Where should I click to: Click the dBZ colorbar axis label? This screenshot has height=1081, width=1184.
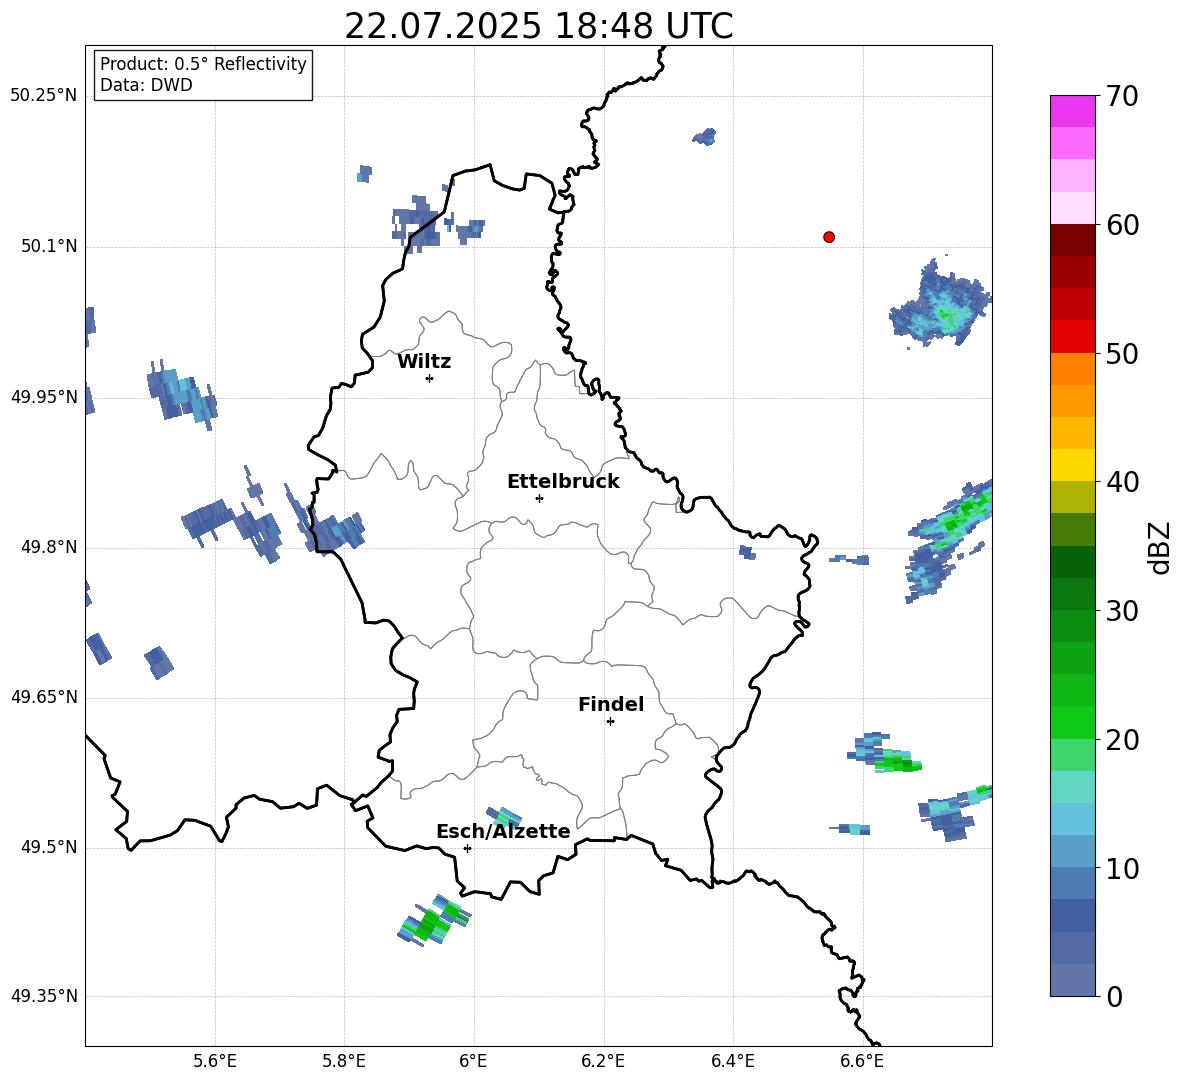click(1160, 547)
